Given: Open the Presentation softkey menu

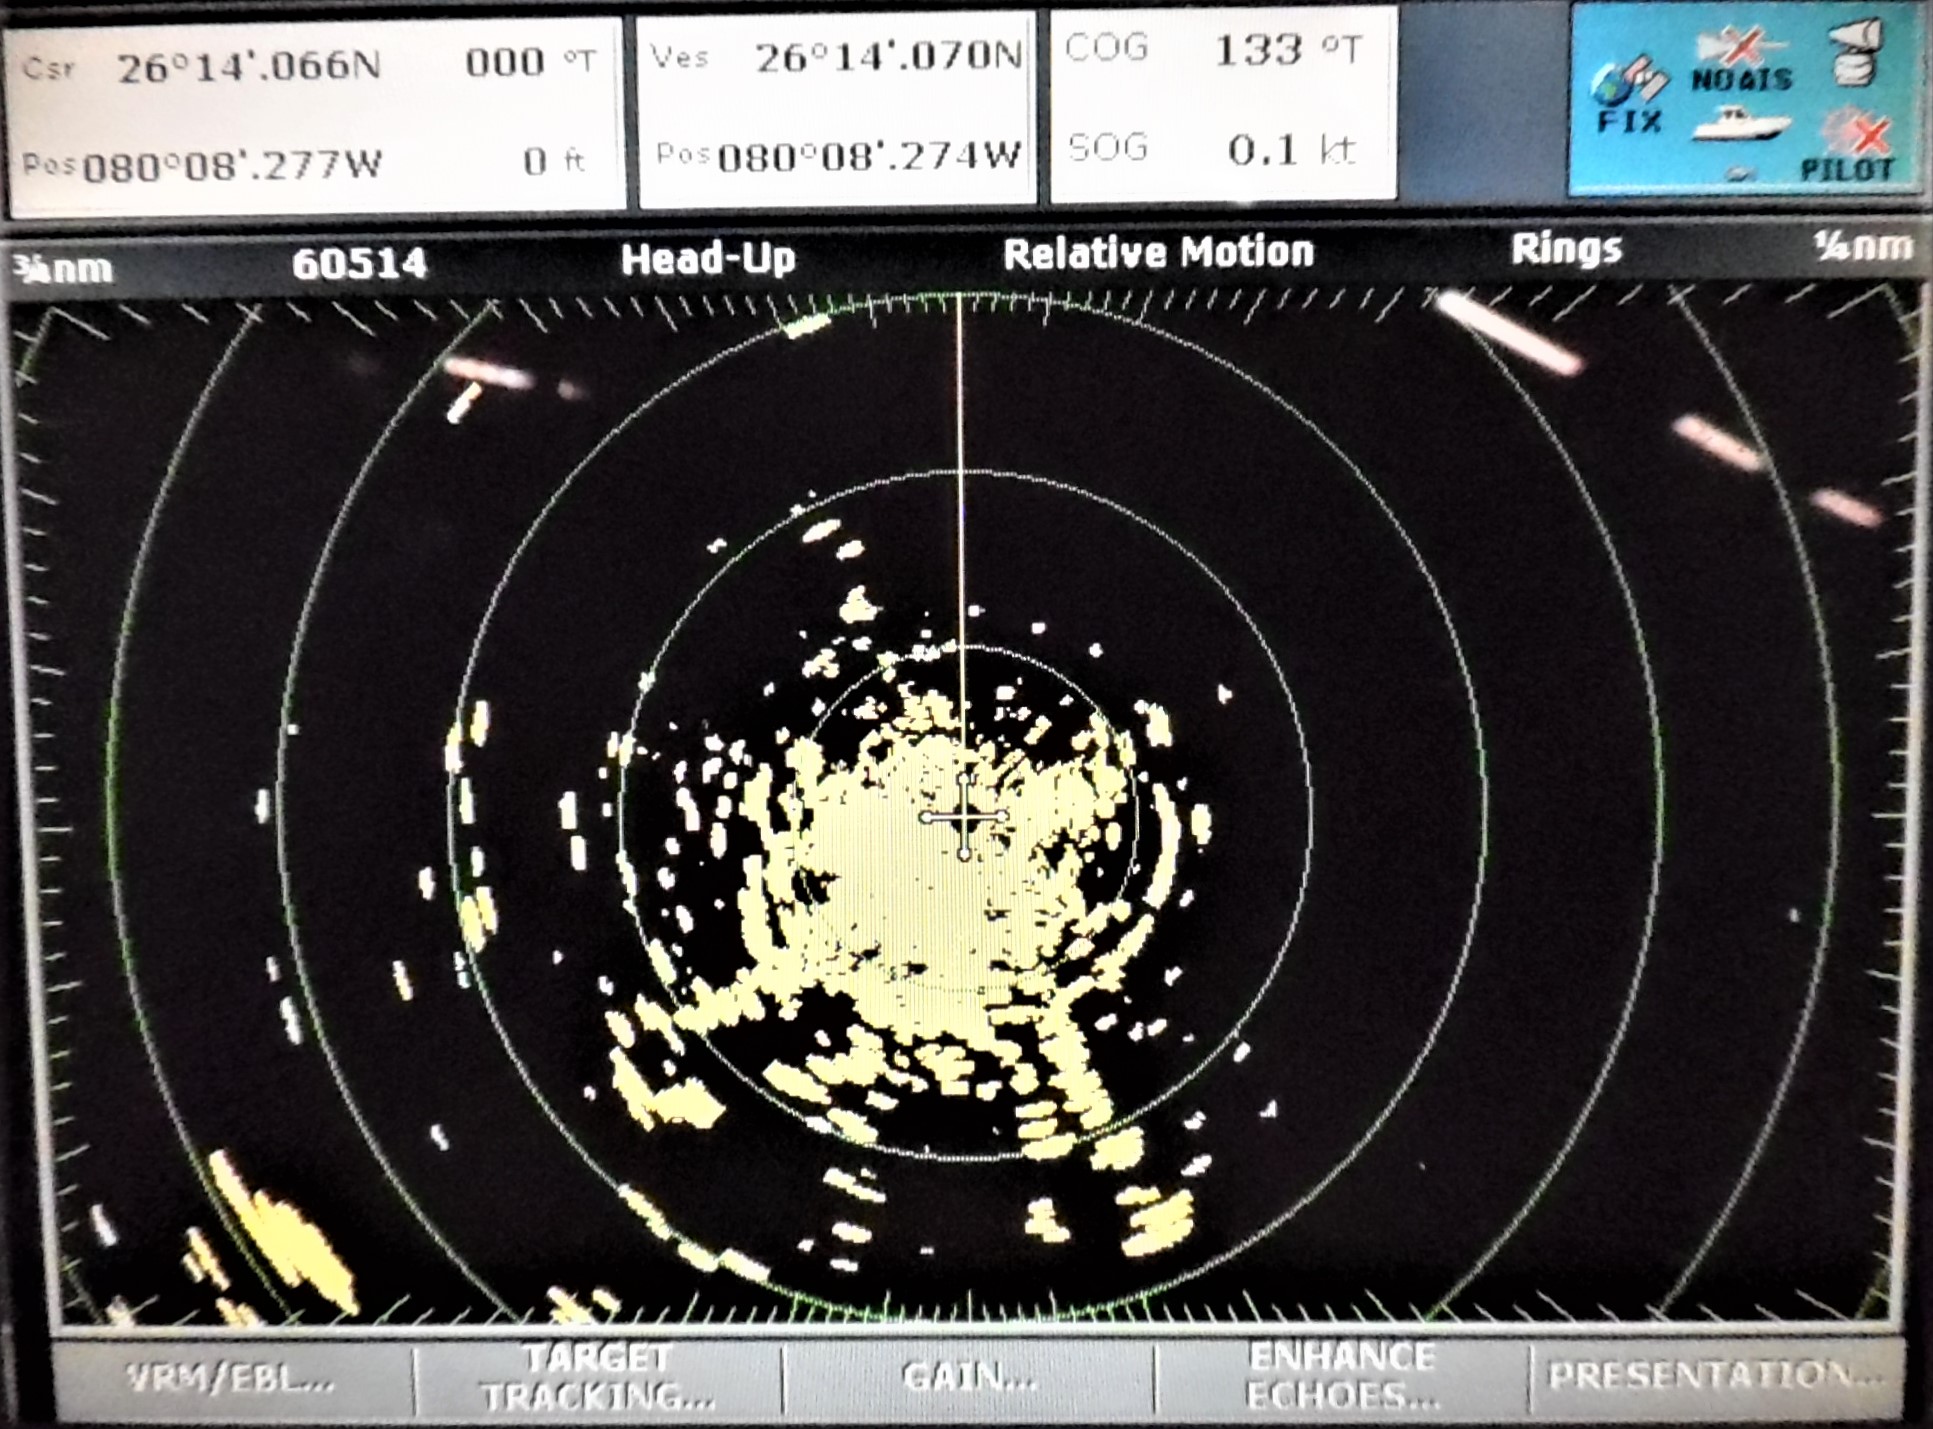Looking at the screenshot, I should [x=1714, y=1376].
